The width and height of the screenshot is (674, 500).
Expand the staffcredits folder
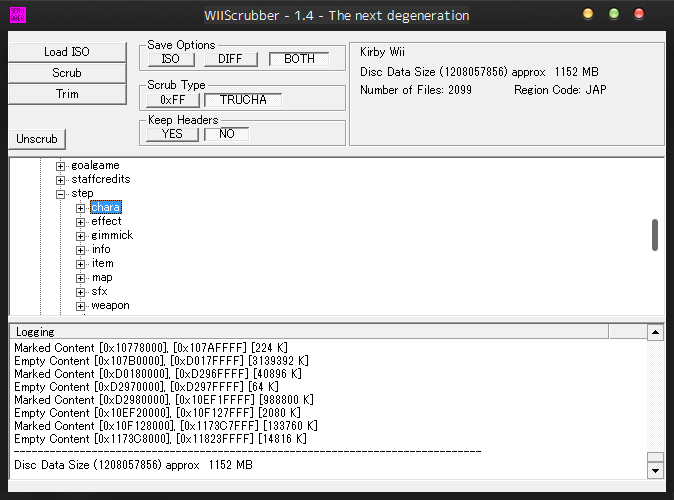tap(61, 180)
